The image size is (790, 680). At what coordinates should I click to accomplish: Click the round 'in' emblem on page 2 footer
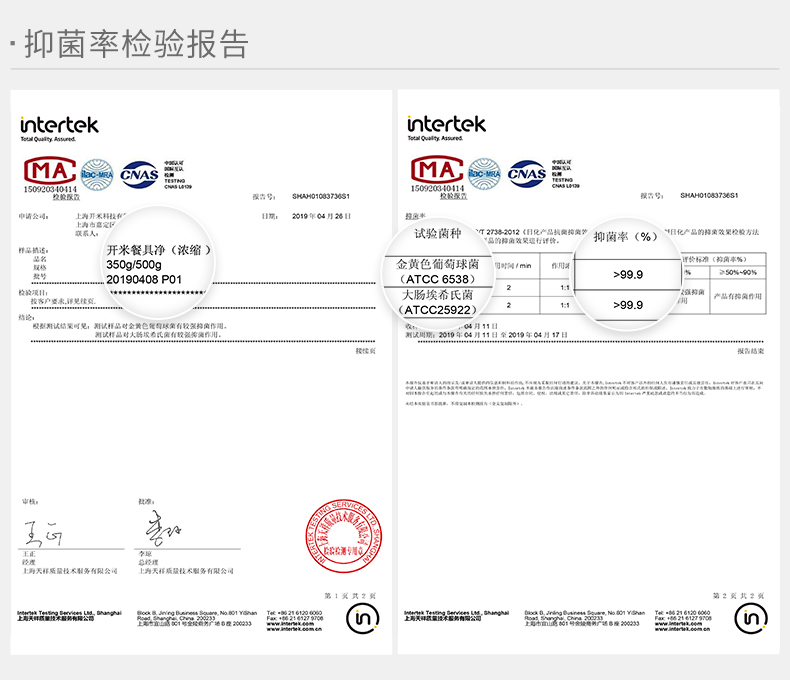pos(751,618)
